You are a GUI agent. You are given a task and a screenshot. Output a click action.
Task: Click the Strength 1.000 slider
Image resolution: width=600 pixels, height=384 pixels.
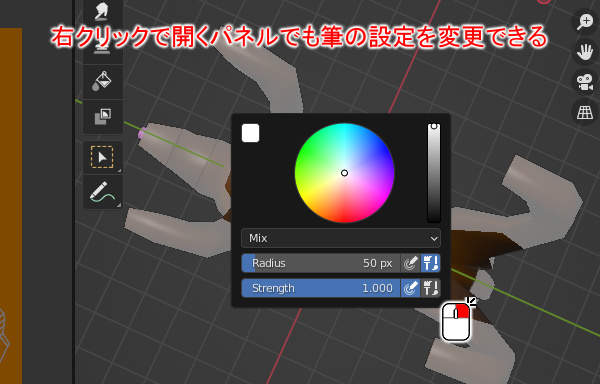[321, 288]
